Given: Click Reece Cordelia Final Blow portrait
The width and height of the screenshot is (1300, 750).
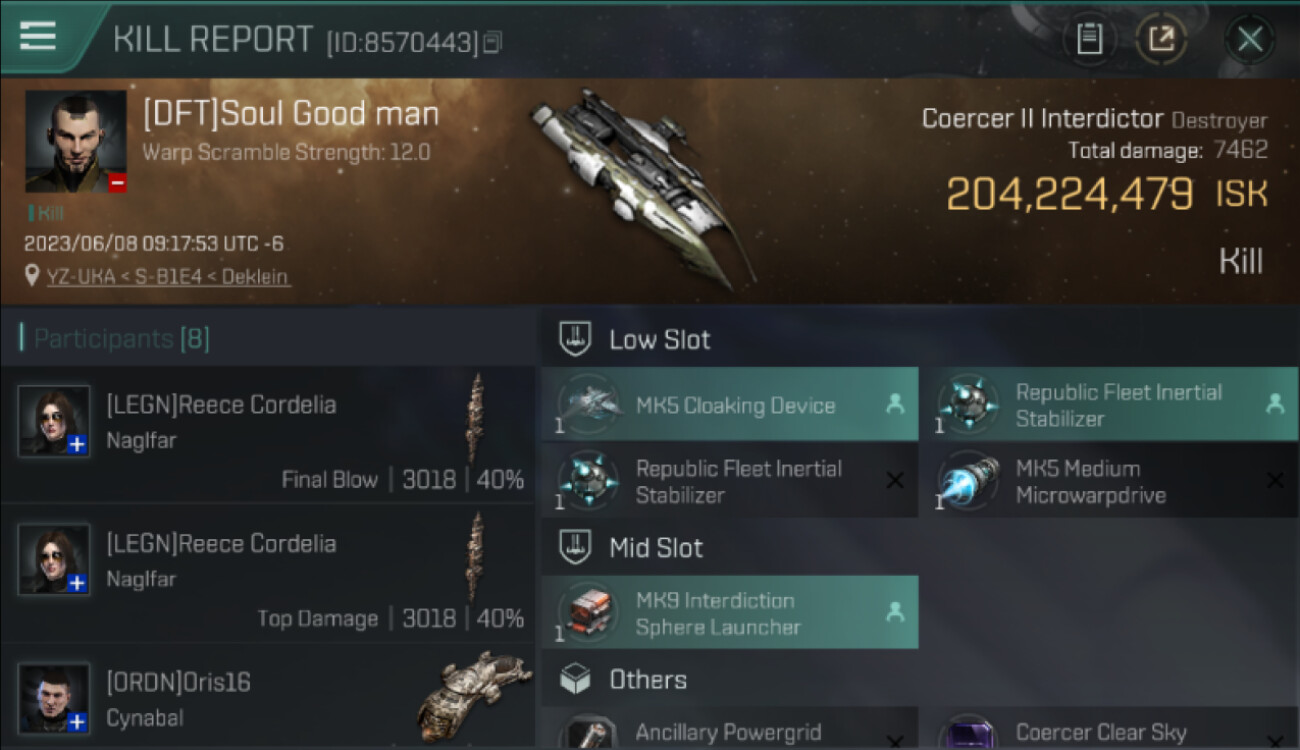Looking at the screenshot, I should [54, 421].
